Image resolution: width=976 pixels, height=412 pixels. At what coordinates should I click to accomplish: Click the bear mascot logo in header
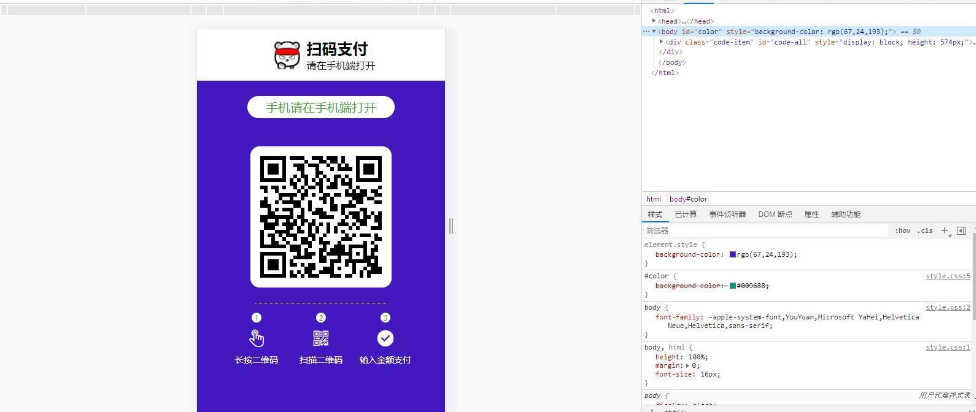click(287, 55)
